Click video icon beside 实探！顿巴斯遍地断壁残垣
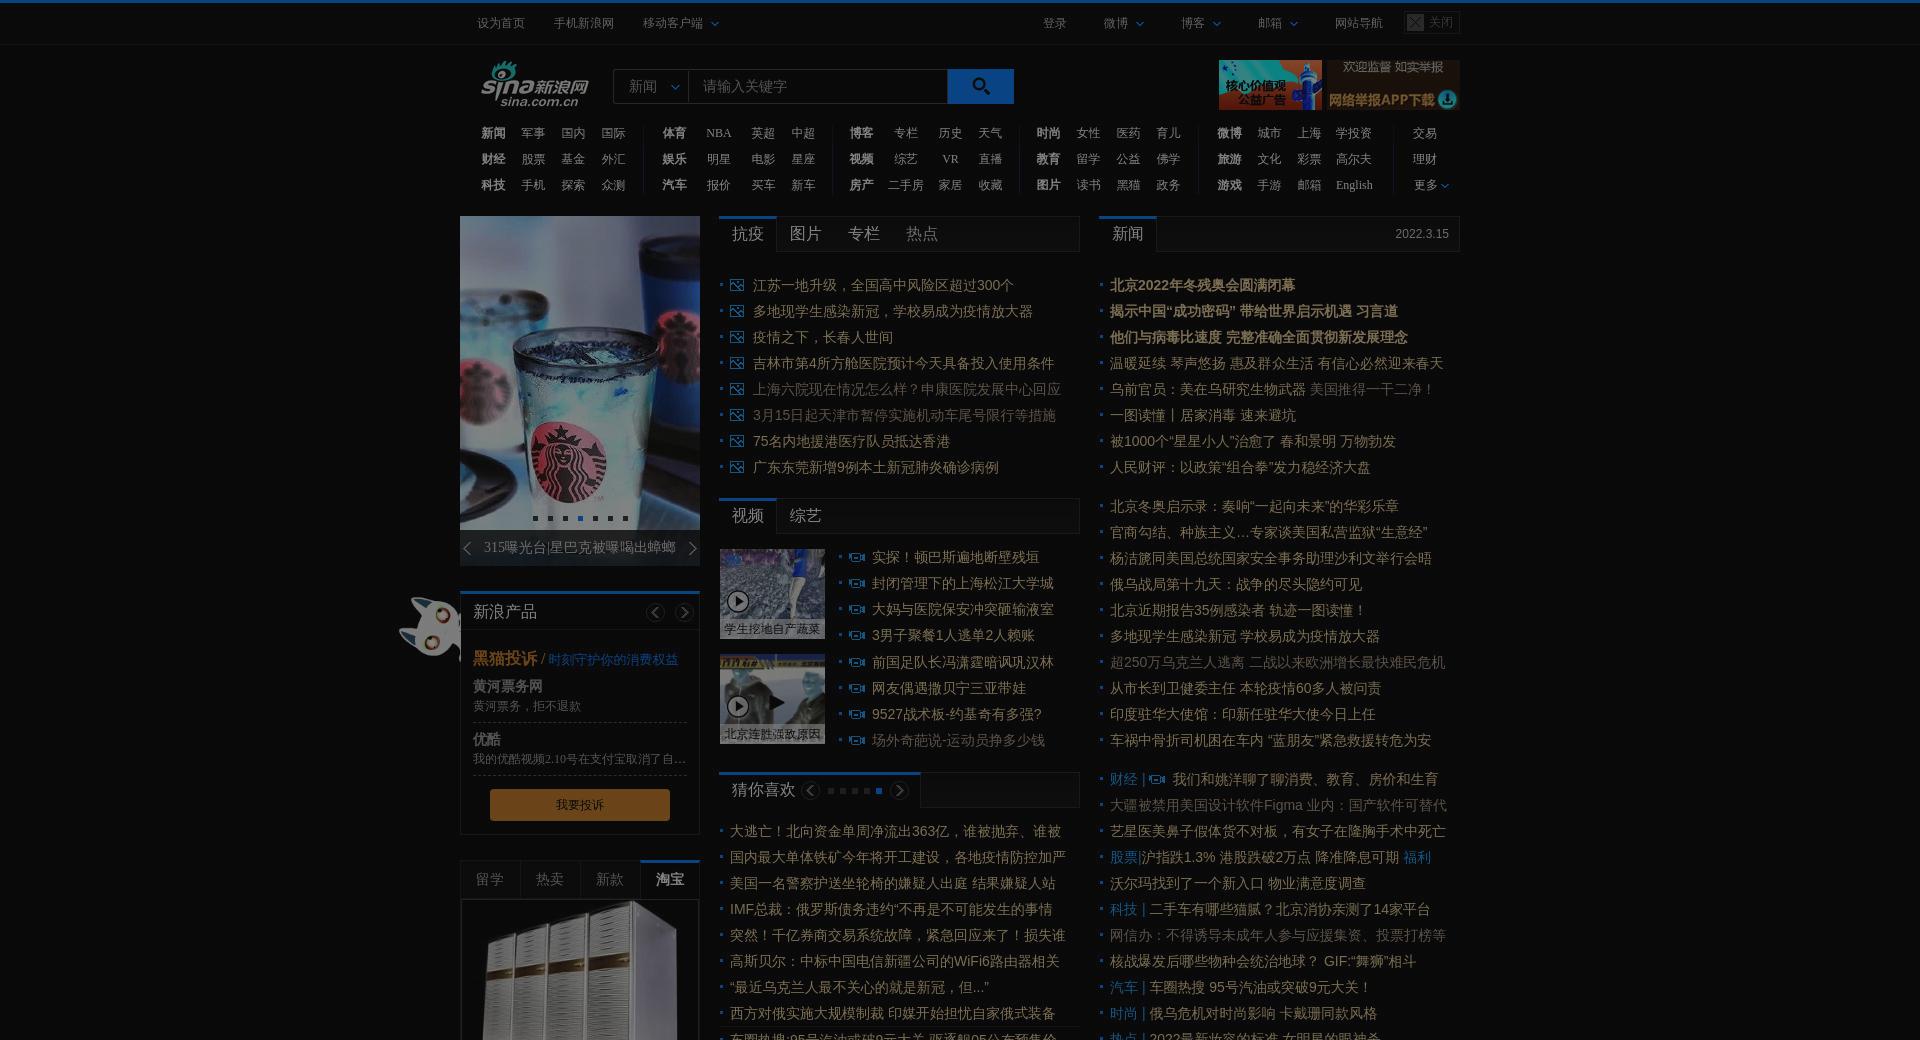This screenshot has height=1040, width=1920. pyautogui.click(x=857, y=557)
